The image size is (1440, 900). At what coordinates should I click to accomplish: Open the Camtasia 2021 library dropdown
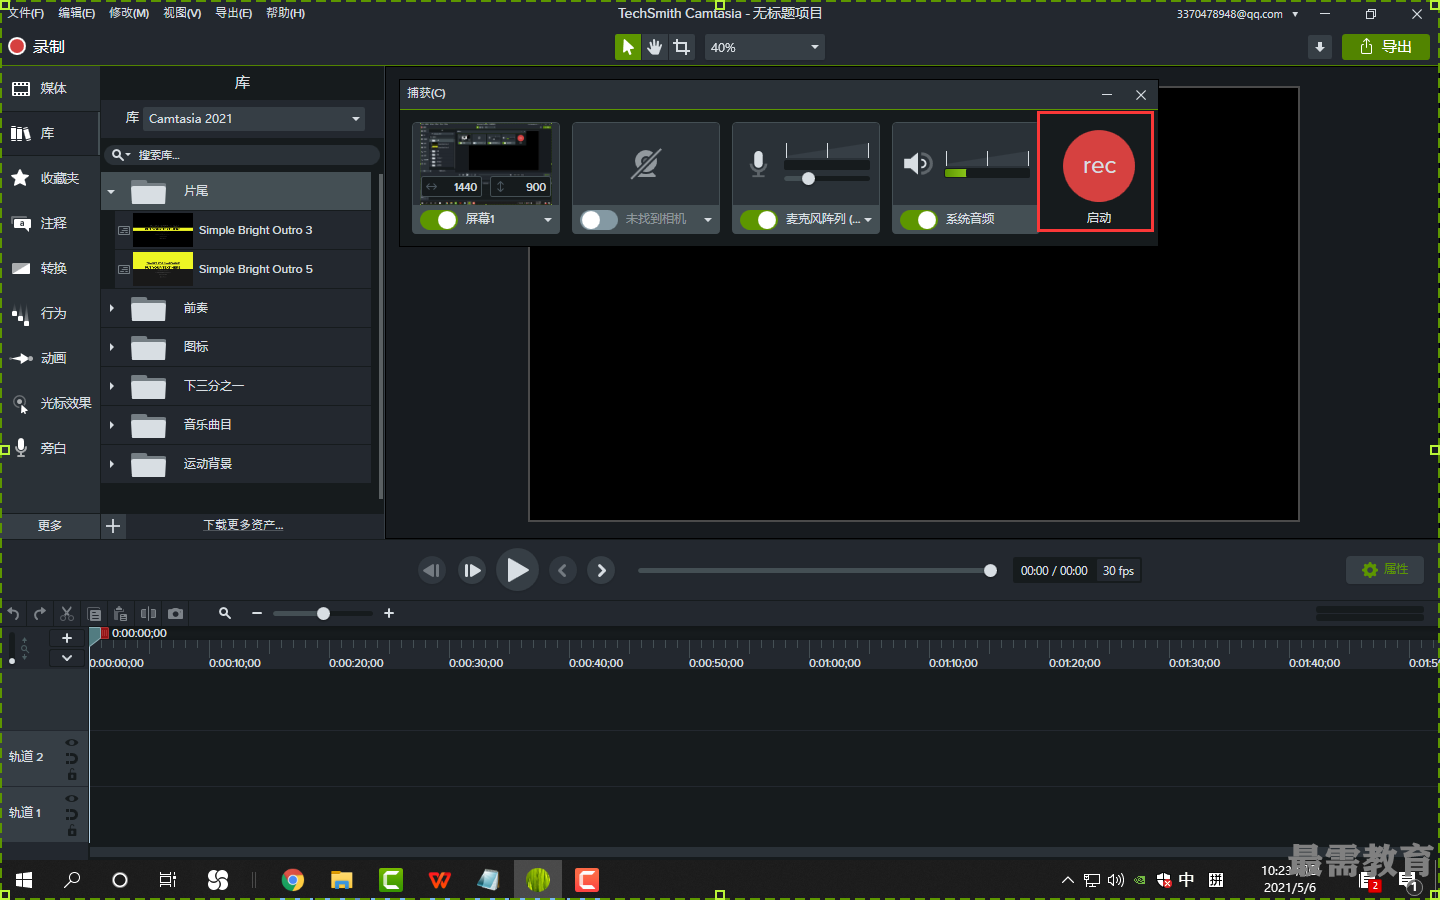click(x=254, y=119)
